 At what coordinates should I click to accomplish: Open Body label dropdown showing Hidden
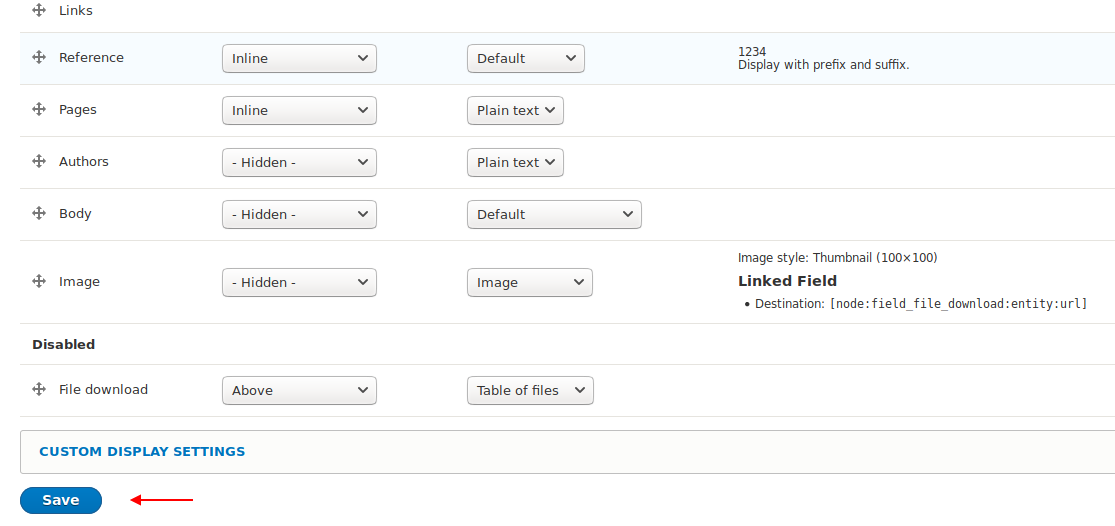(299, 215)
